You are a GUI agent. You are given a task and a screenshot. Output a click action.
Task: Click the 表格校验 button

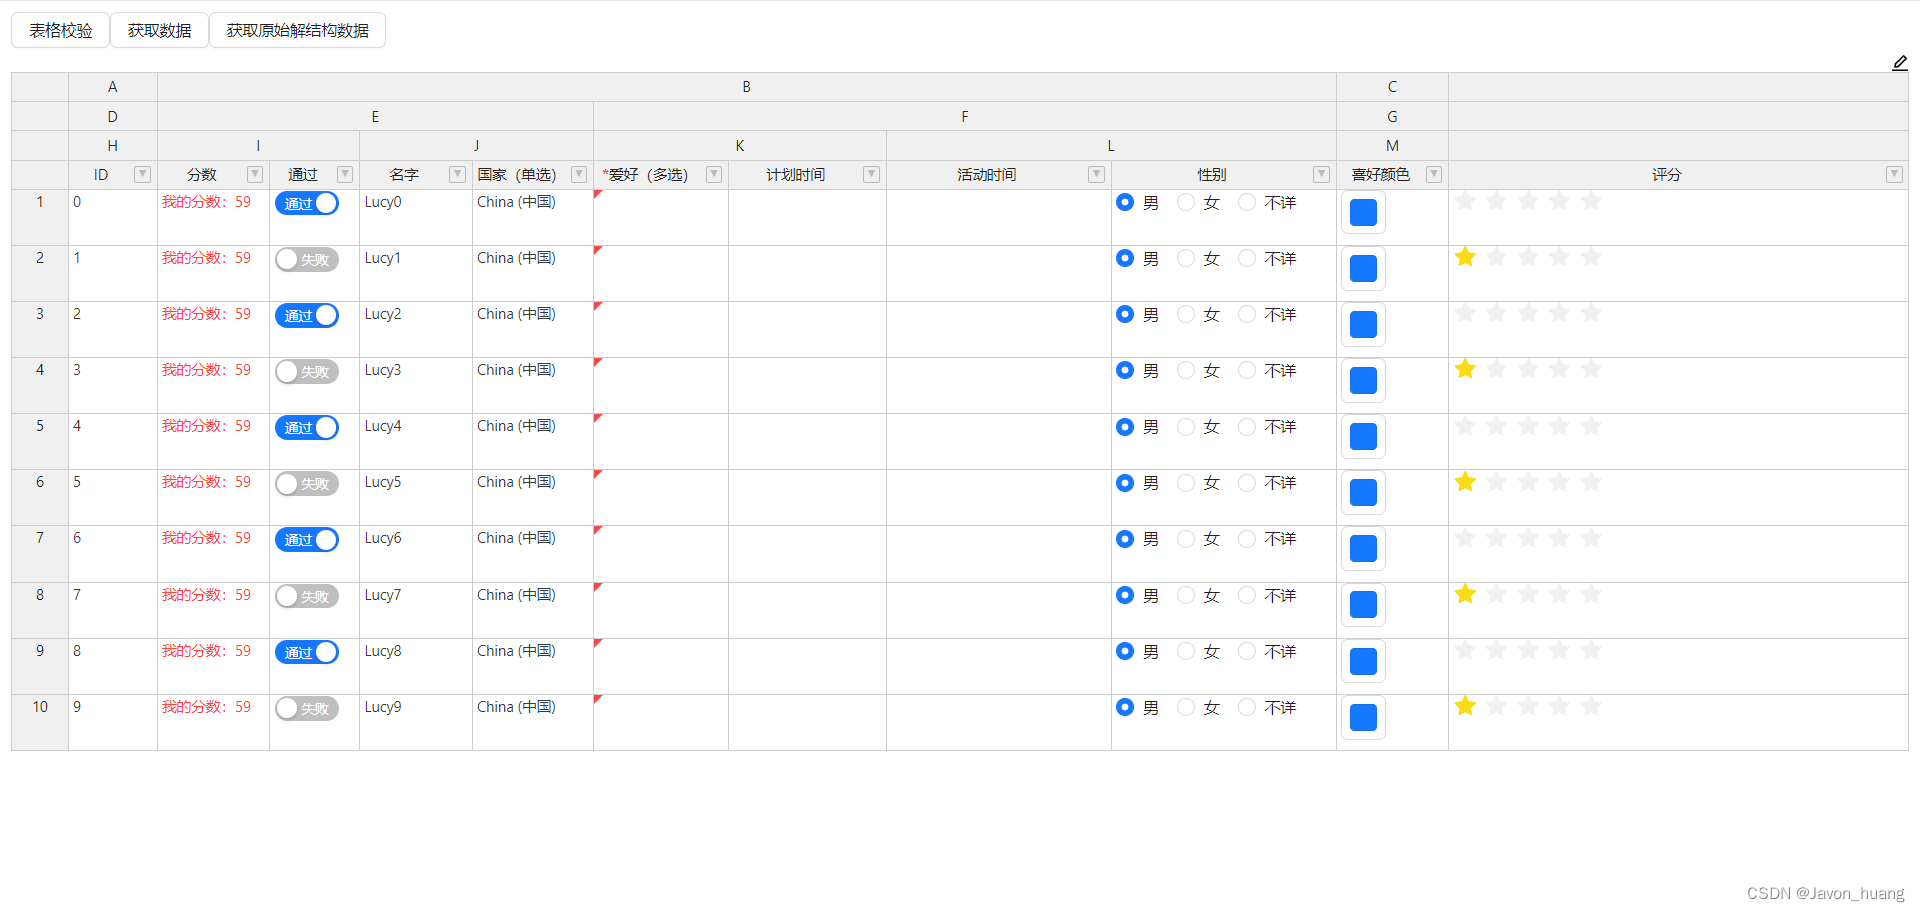point(61,30)
